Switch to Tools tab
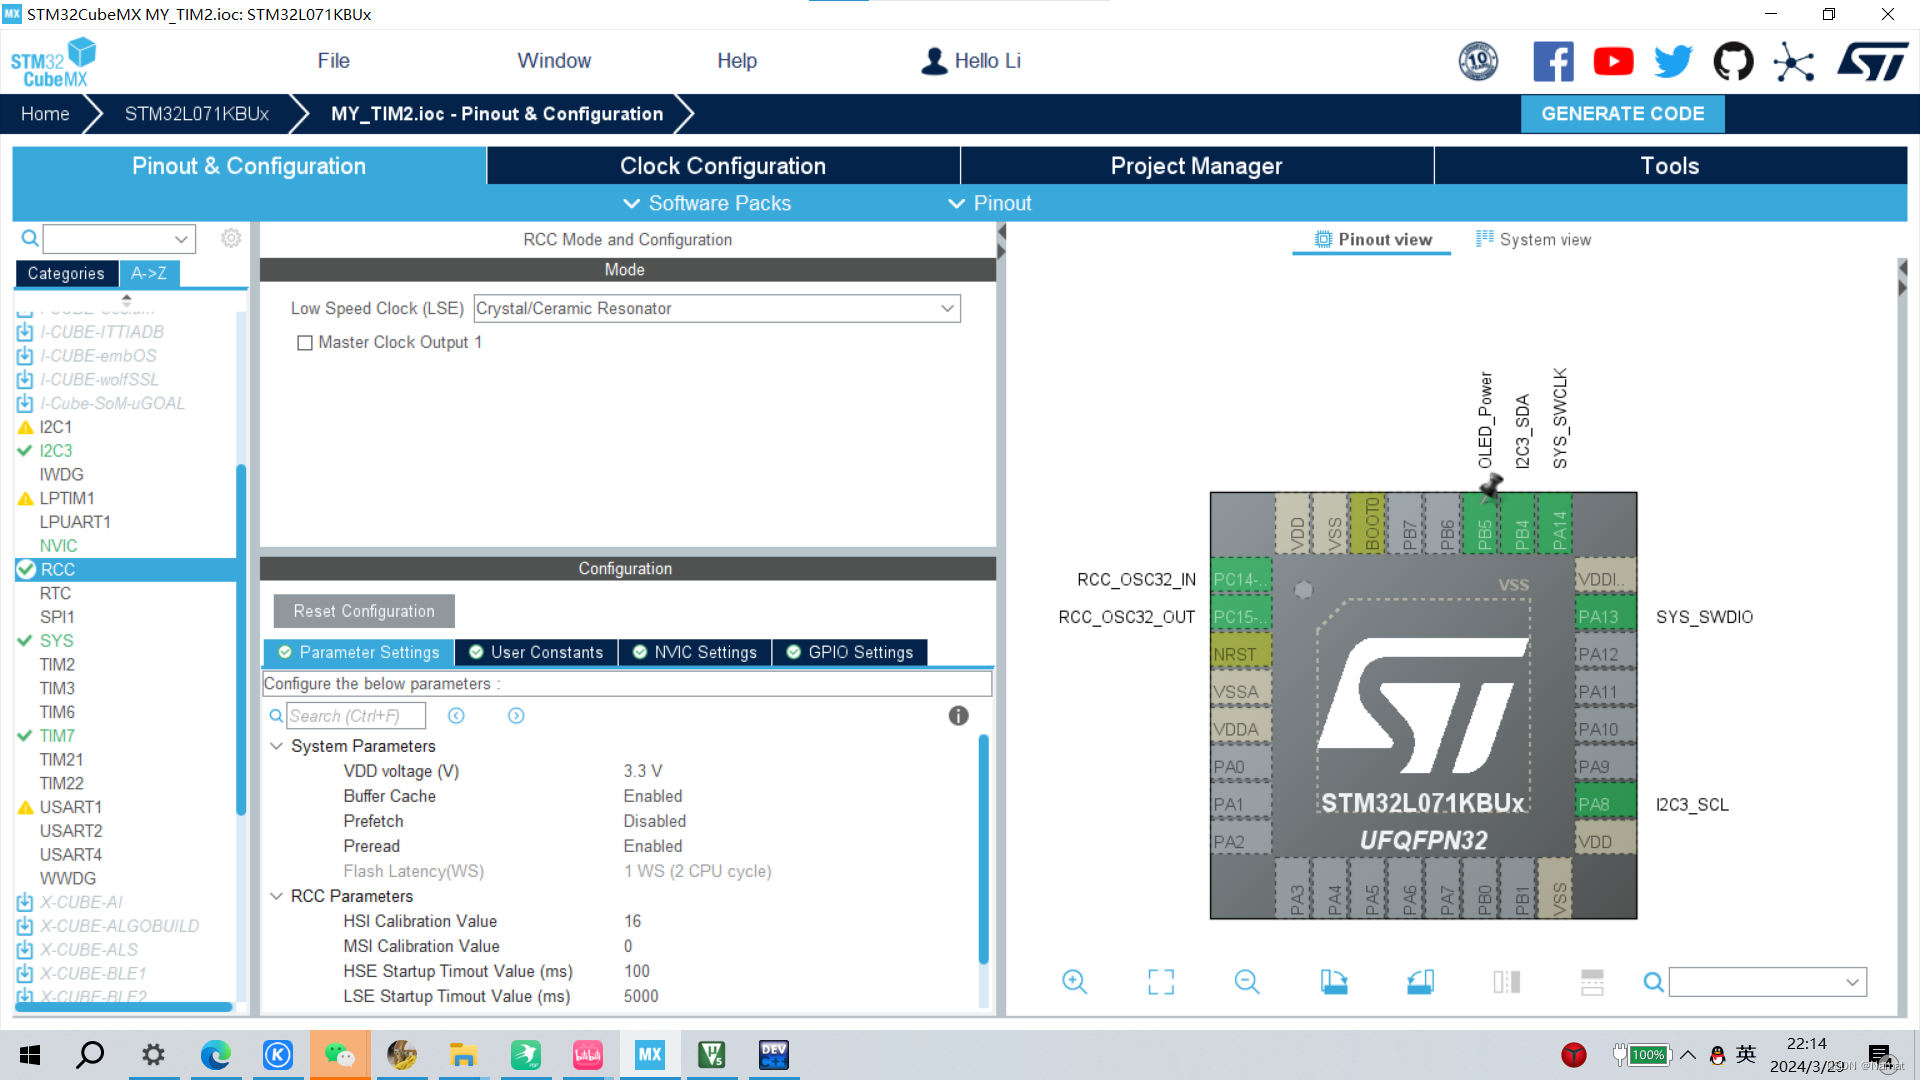 coord(1670,166)
